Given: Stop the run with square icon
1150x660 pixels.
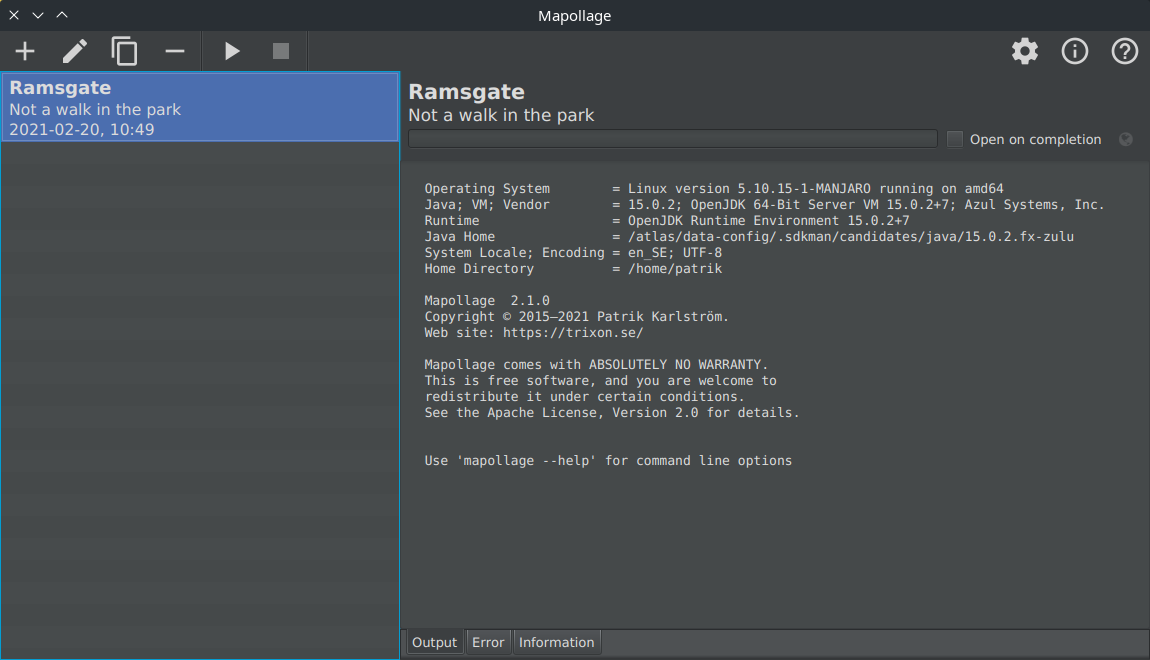Looking at the screenshot, I should point(281,51).
